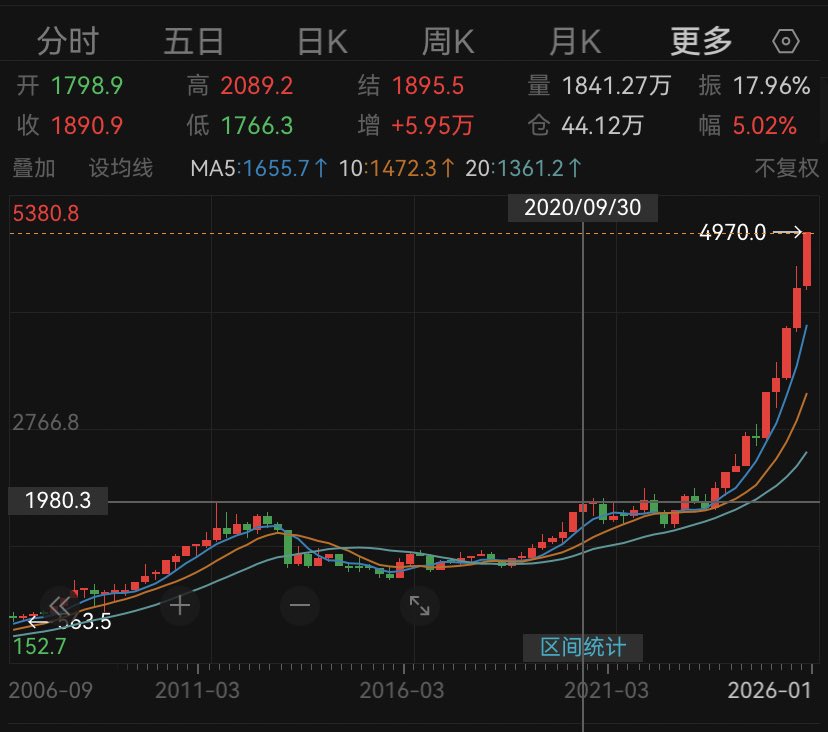Tap the 152.7 bottom axis label
The height and width of the screenshot is (732, 828).
point(40,646)
